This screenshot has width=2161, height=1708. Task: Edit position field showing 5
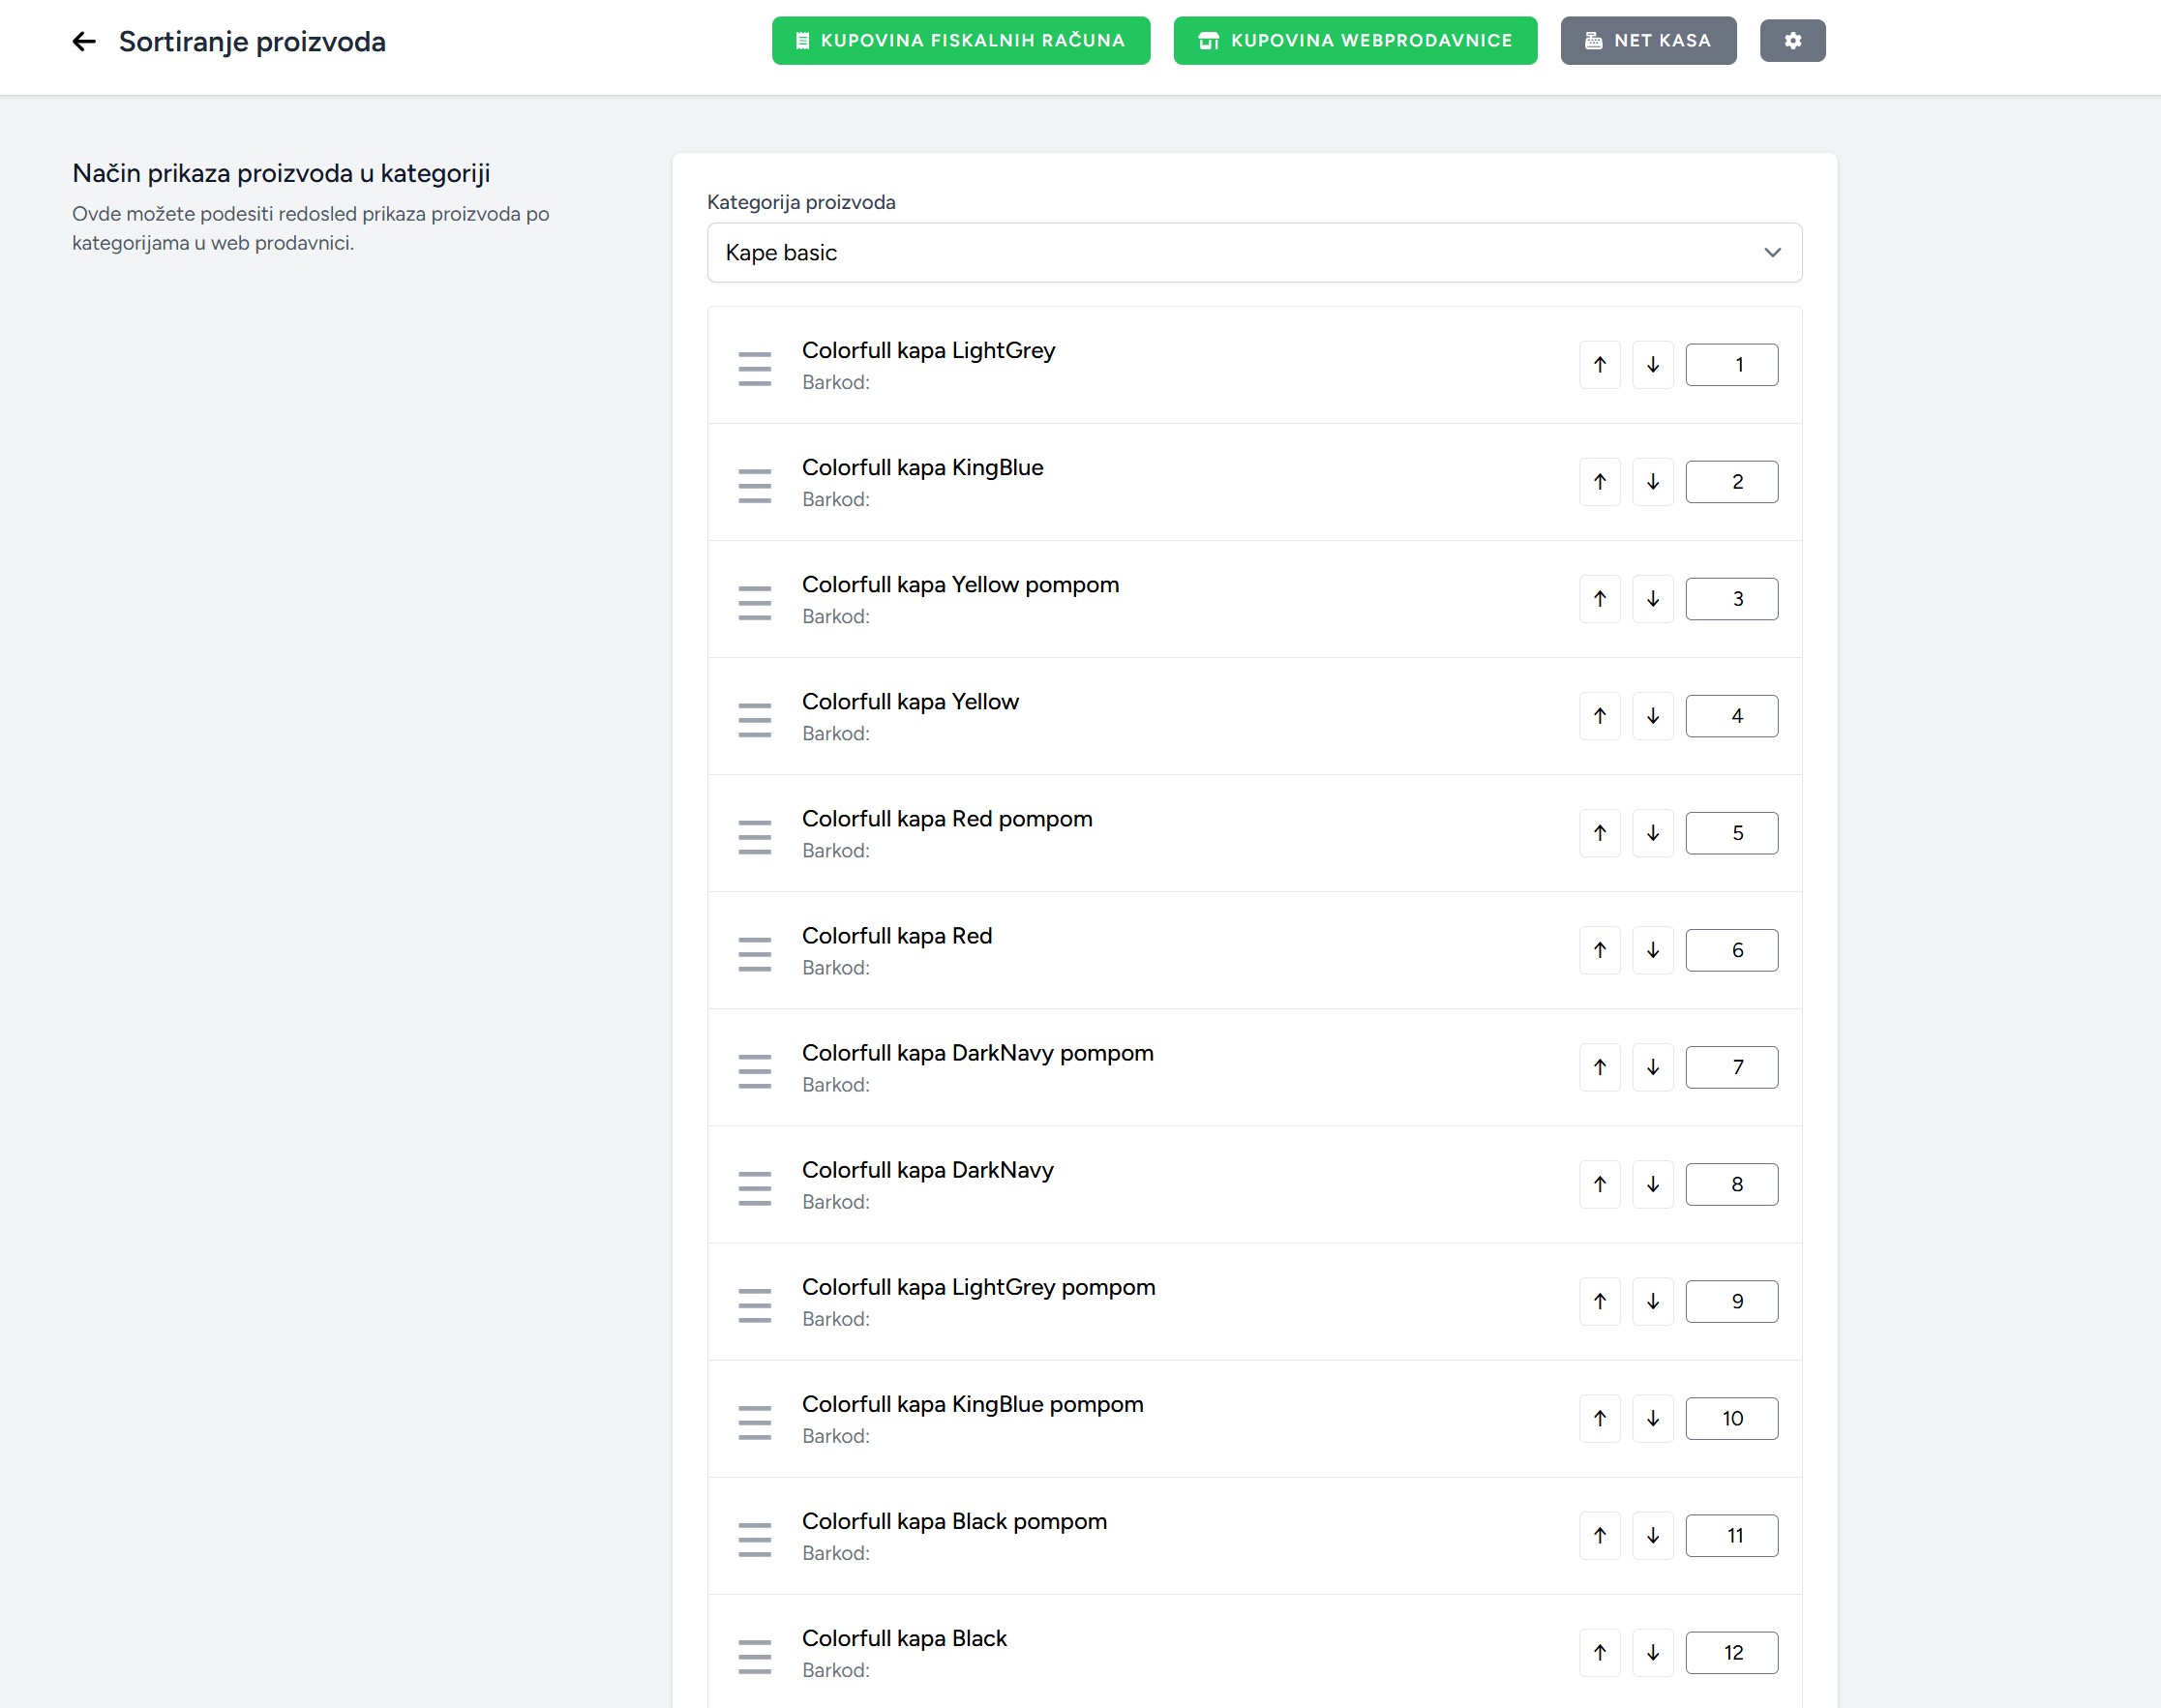[1731, 833]
